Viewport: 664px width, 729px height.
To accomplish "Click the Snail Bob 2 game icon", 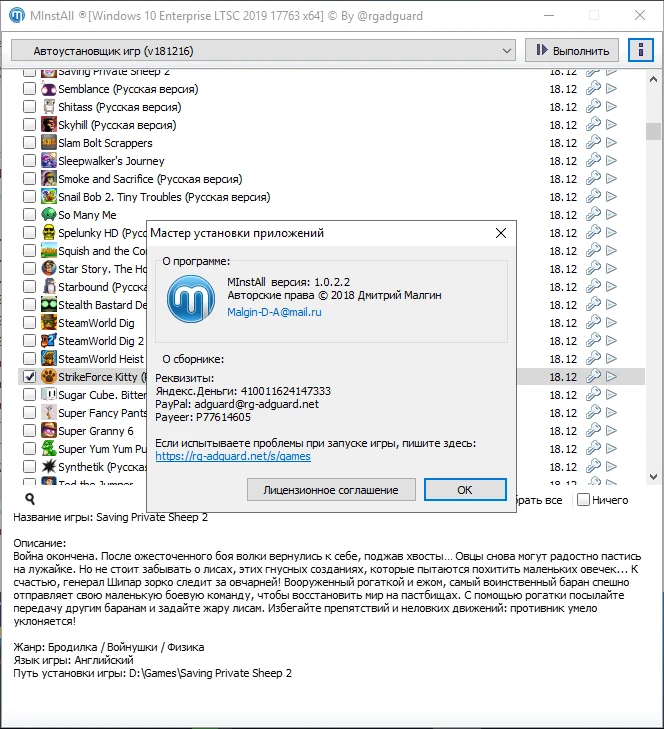I will [49, 197].
